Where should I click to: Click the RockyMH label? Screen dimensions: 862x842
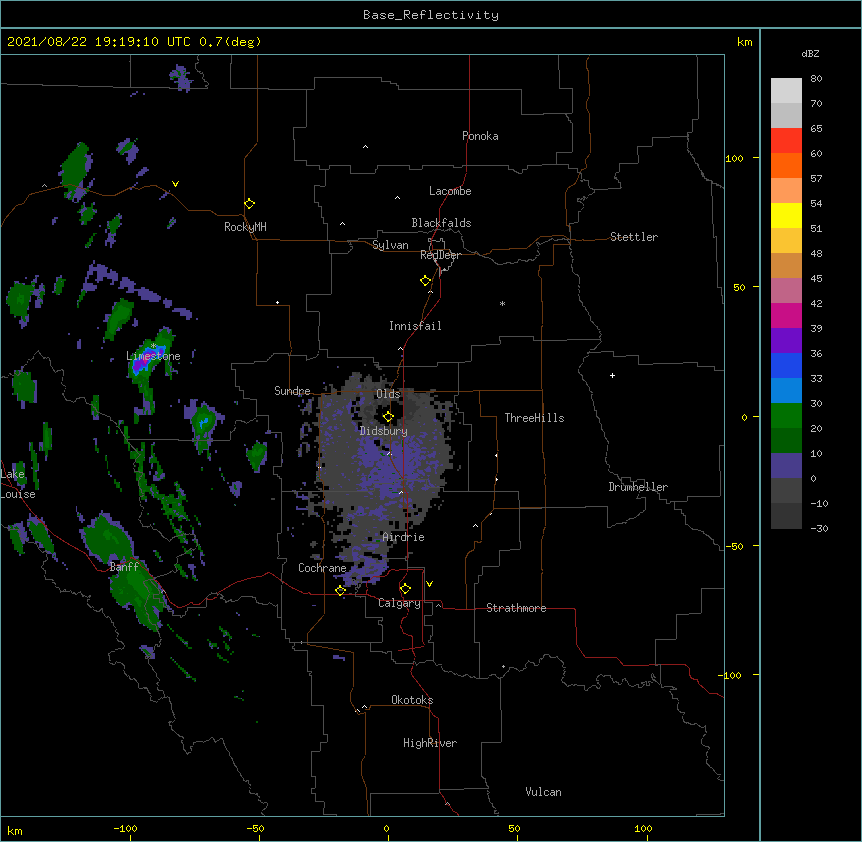(245, 227)
